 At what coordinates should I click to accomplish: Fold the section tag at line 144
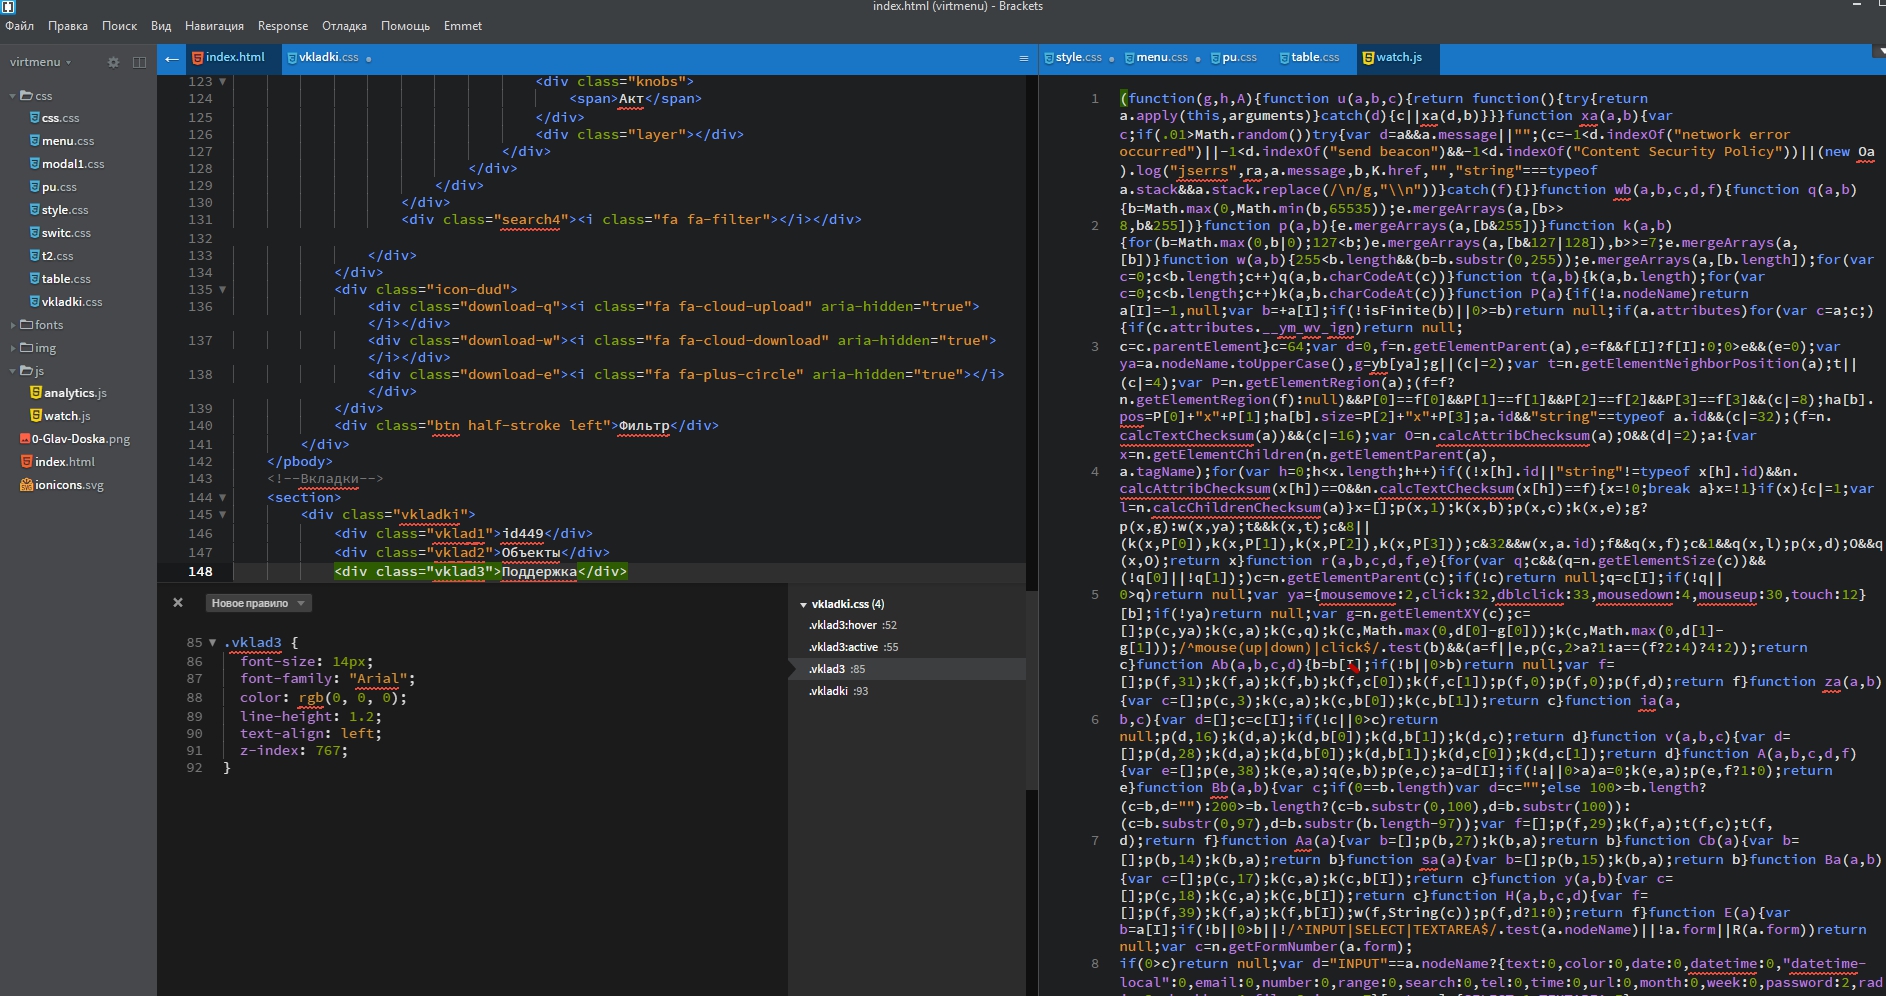[222, 498]
